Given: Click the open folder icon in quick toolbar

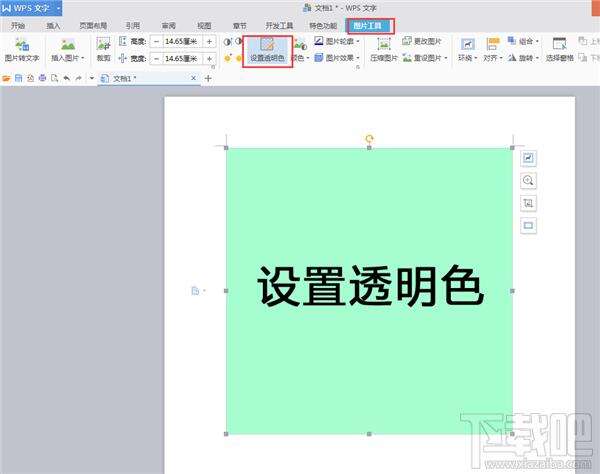Looking at the screenshot, I should pos(6,78).
